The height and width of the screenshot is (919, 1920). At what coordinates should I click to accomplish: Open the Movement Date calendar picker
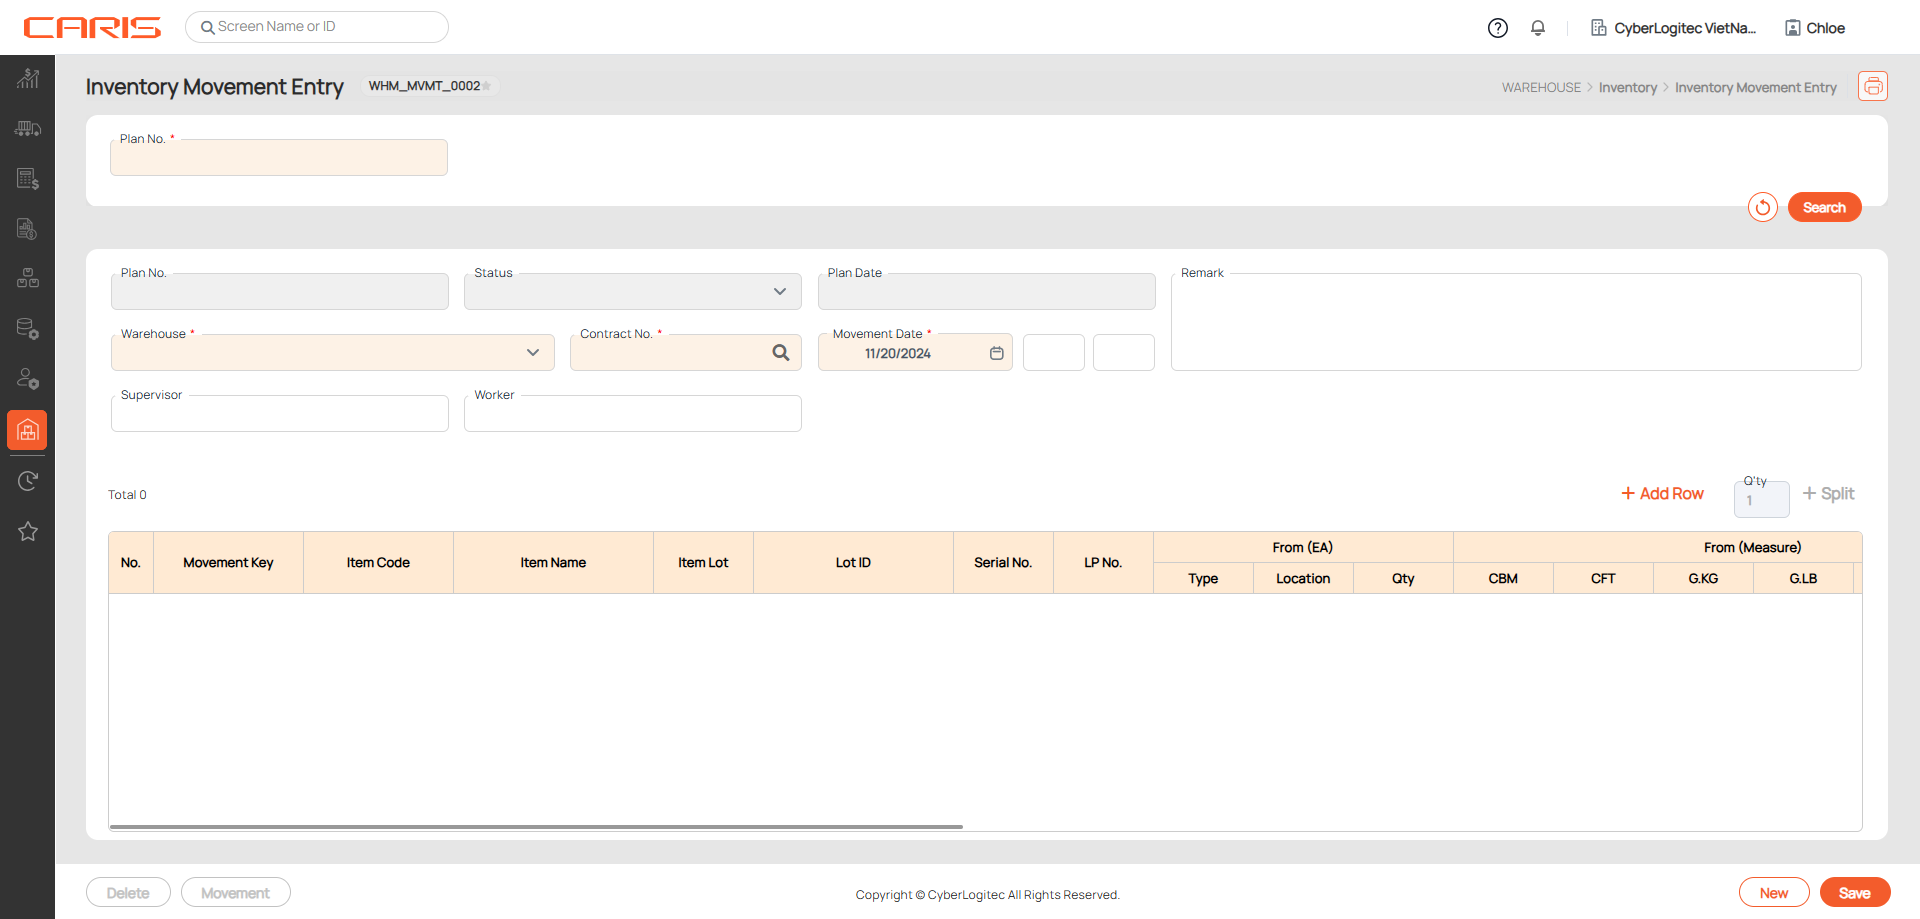996,353
